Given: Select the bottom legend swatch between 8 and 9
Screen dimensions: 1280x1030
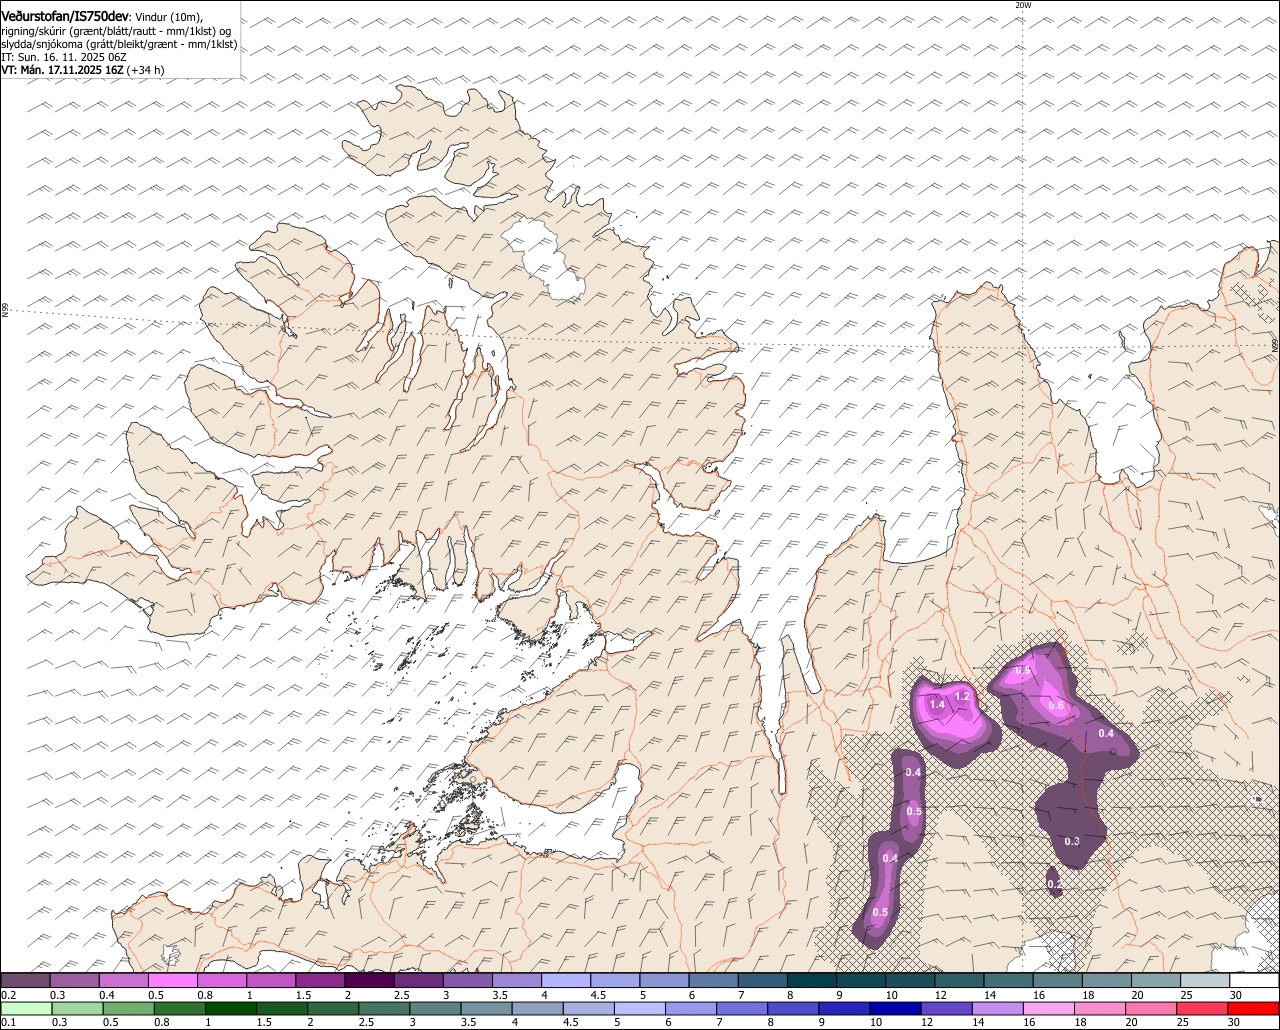Looking at the screenshot, I should pos(795,1008).
